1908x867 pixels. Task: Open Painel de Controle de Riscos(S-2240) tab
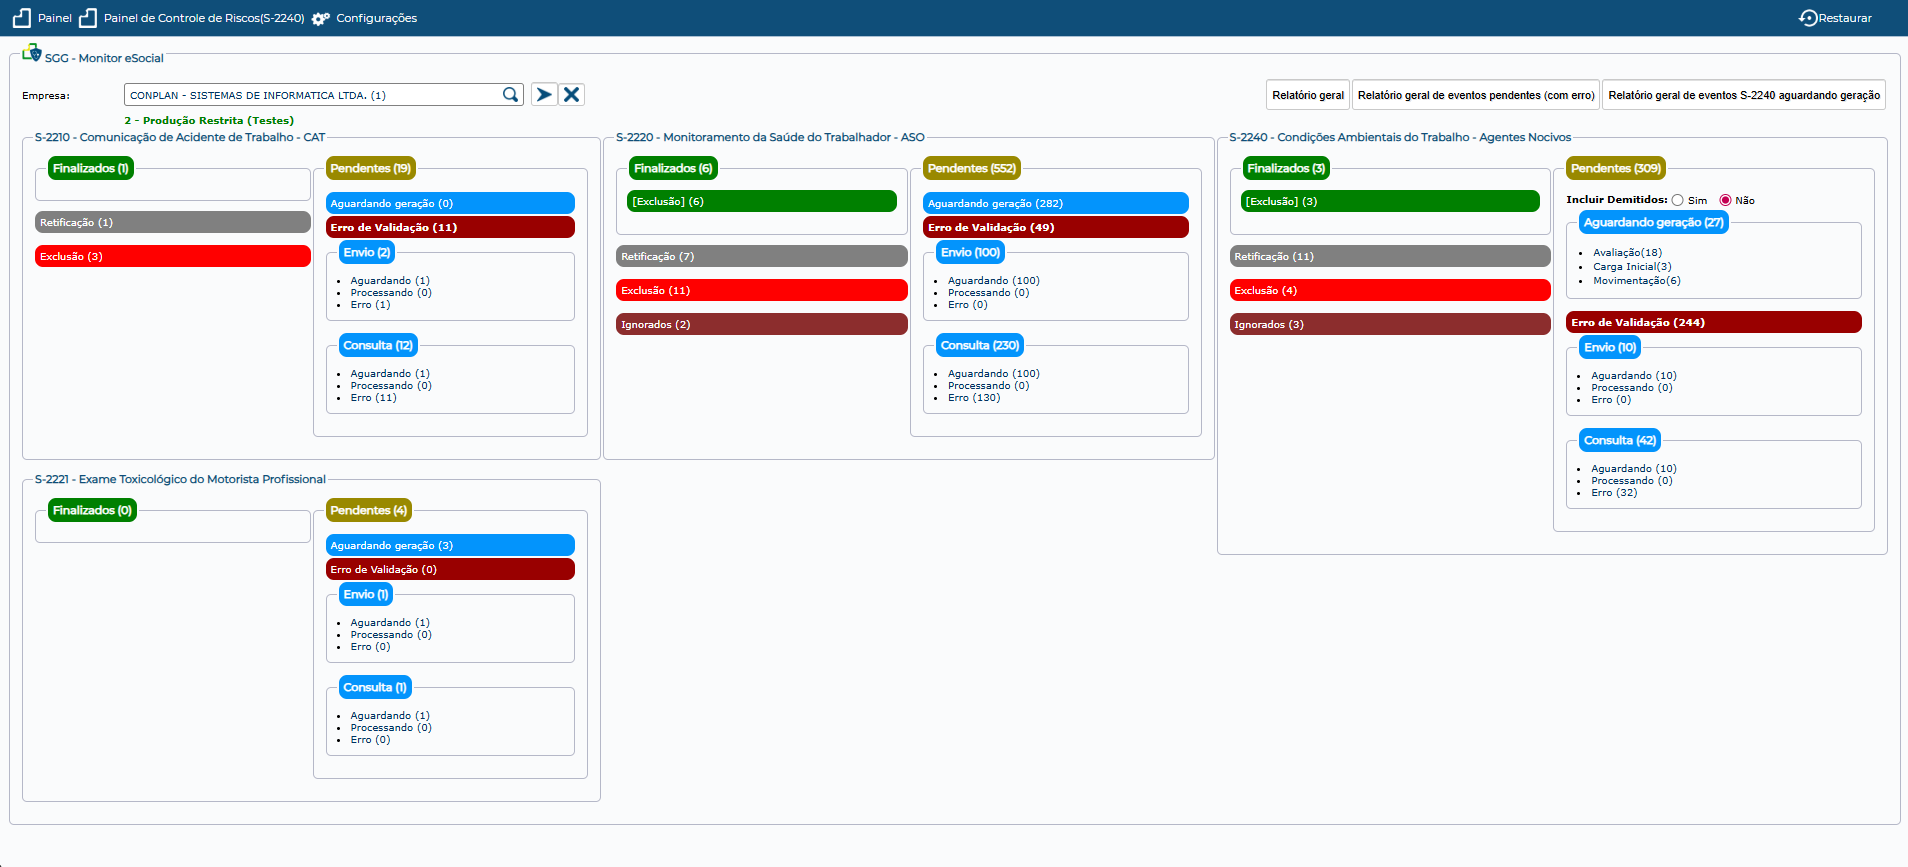tap(204, 18)
